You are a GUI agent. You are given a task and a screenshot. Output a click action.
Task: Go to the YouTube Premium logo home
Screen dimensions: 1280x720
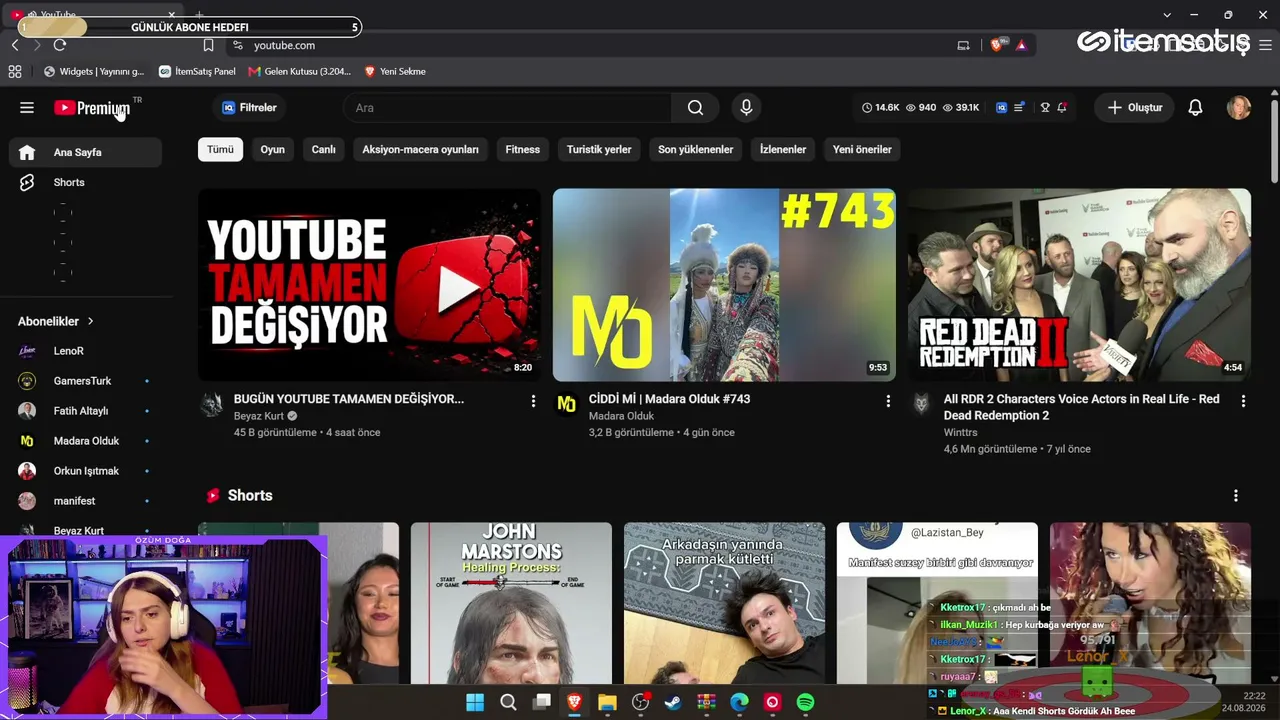(x=93, y=108)
